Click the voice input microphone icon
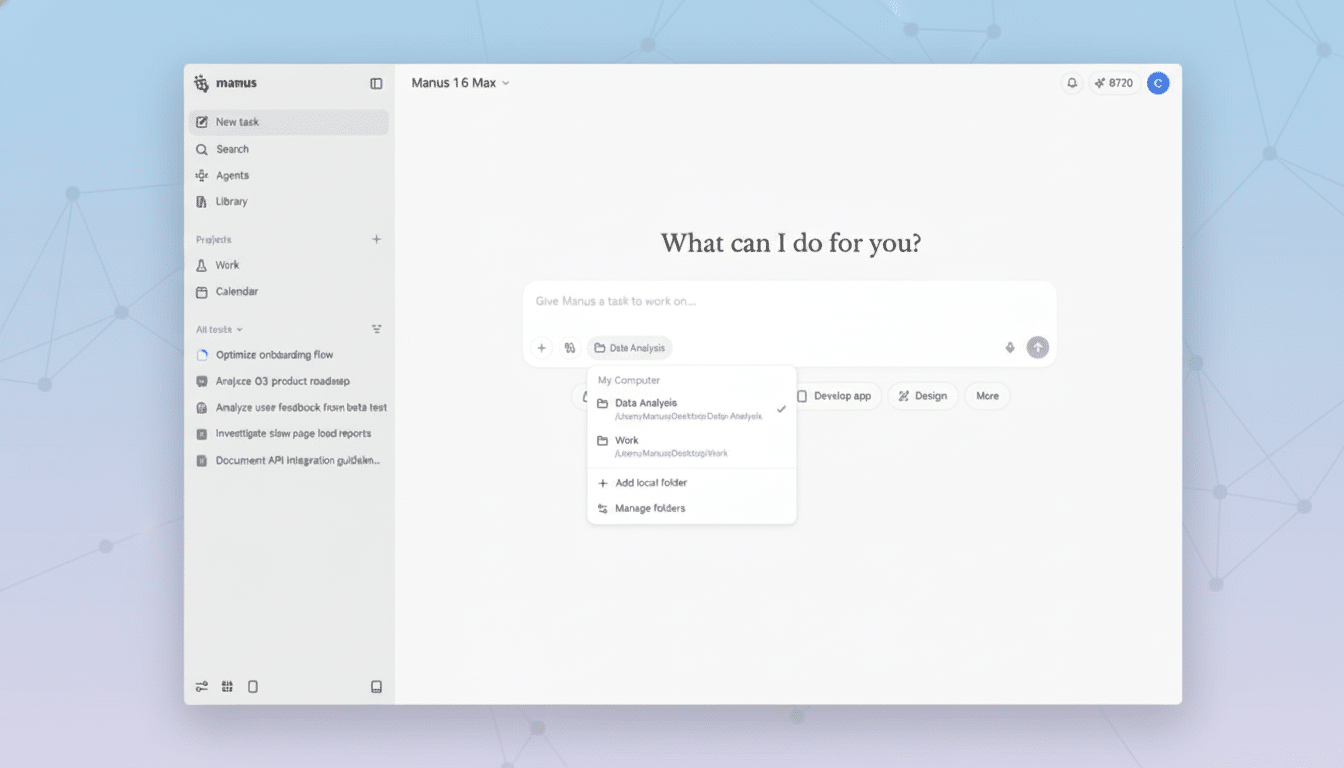The width and height of the screenshot is (1344, 768). click(1010, 348)
